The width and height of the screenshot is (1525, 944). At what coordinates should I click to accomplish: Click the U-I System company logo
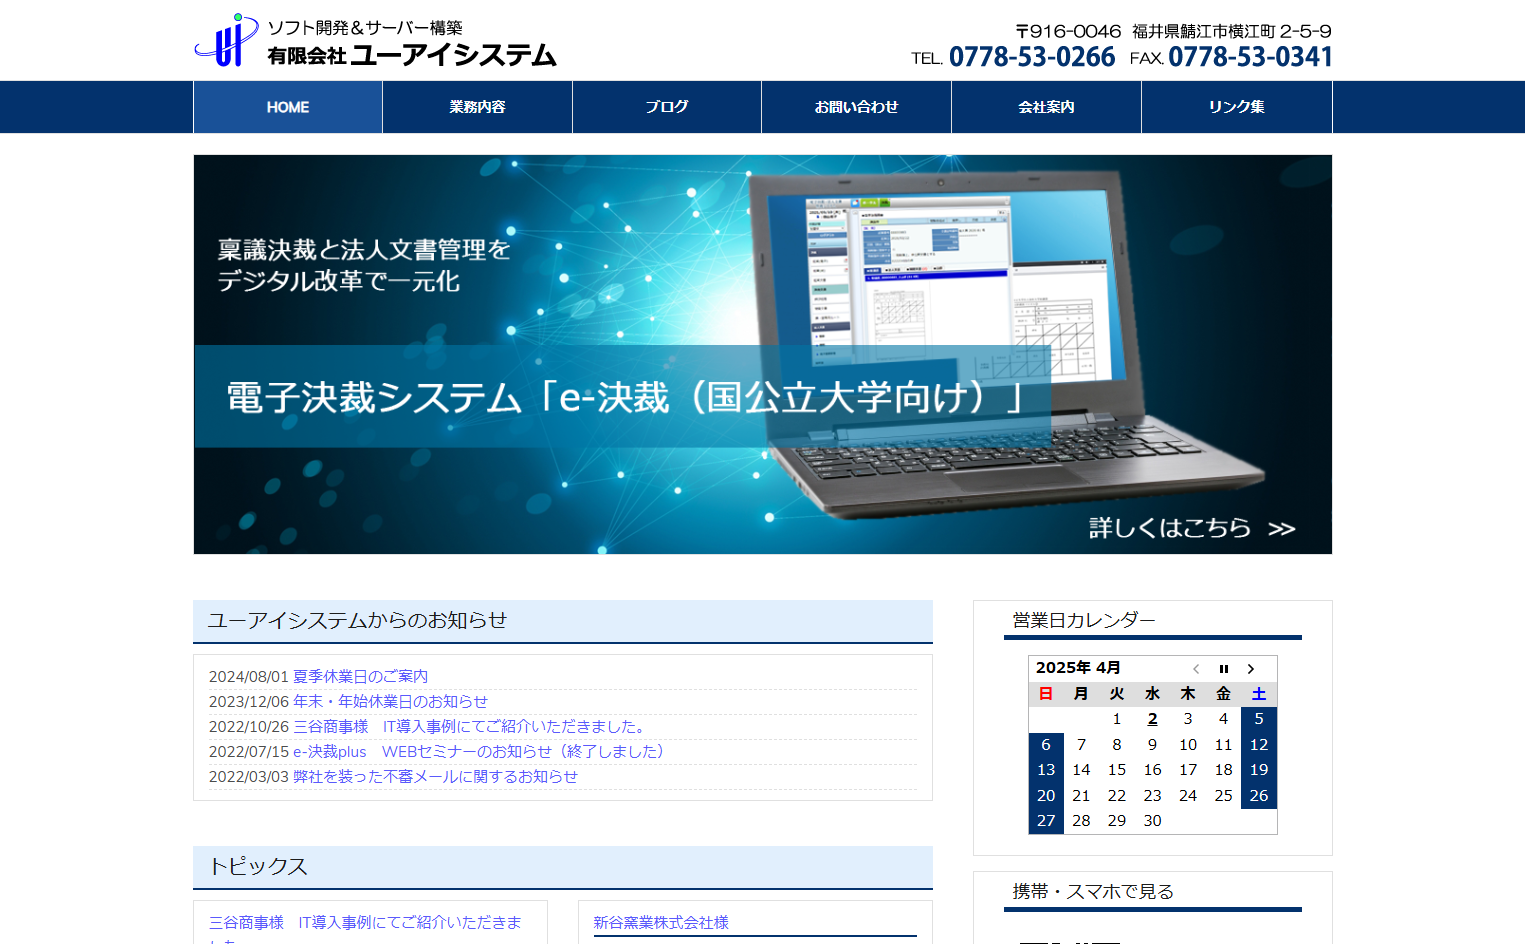375,41
